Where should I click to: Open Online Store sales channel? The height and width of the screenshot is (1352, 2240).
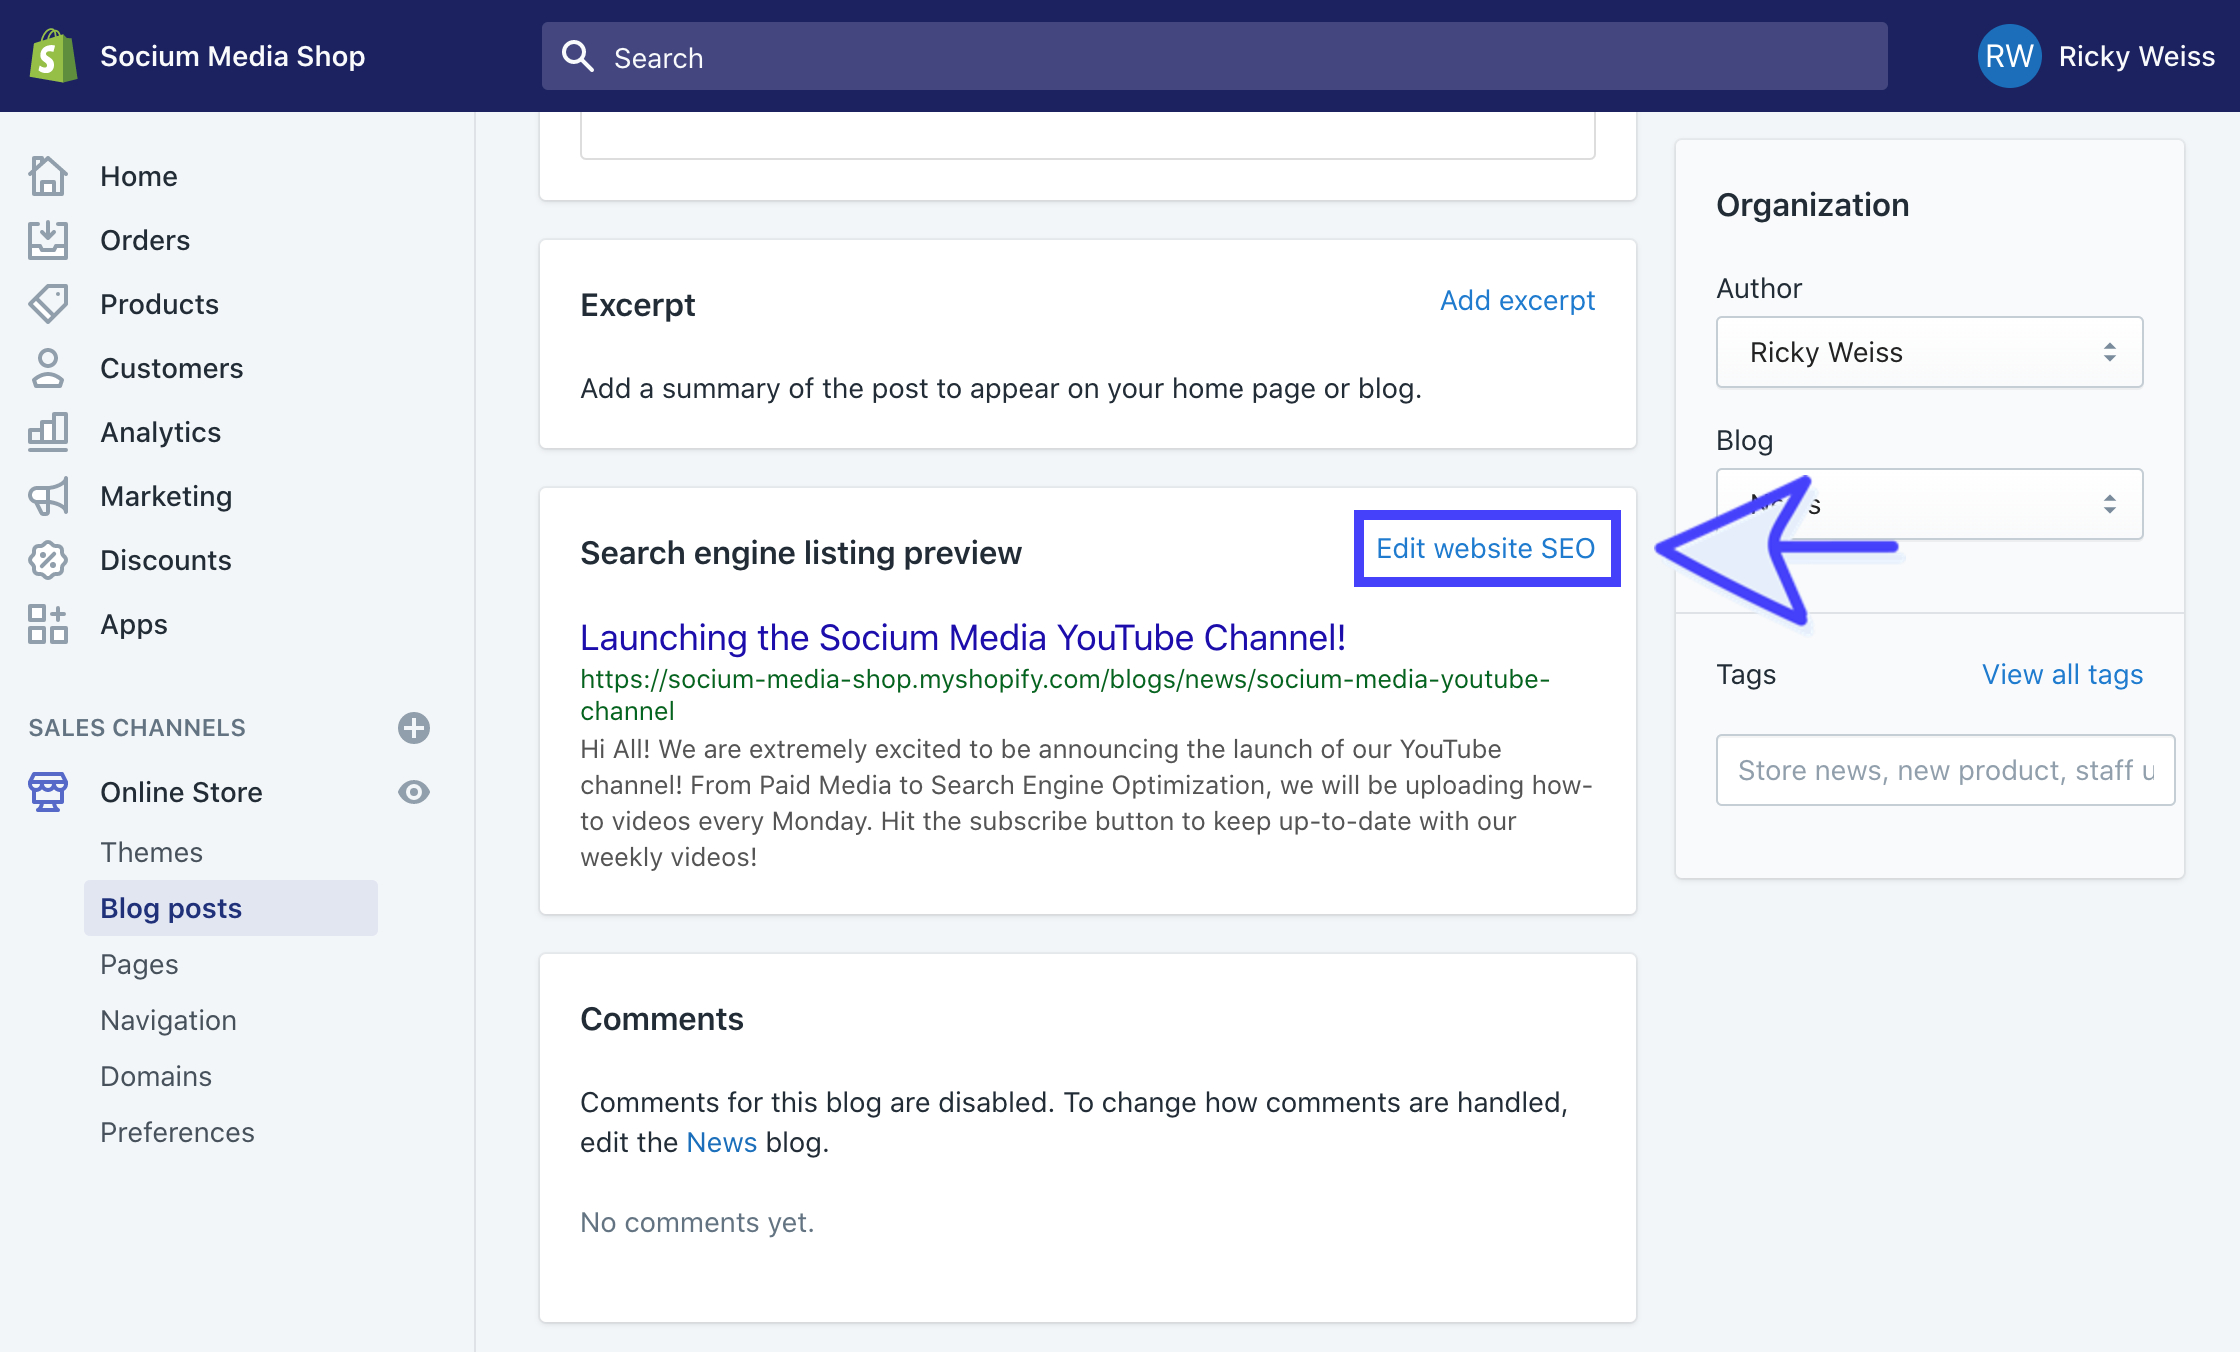point(181,792)
